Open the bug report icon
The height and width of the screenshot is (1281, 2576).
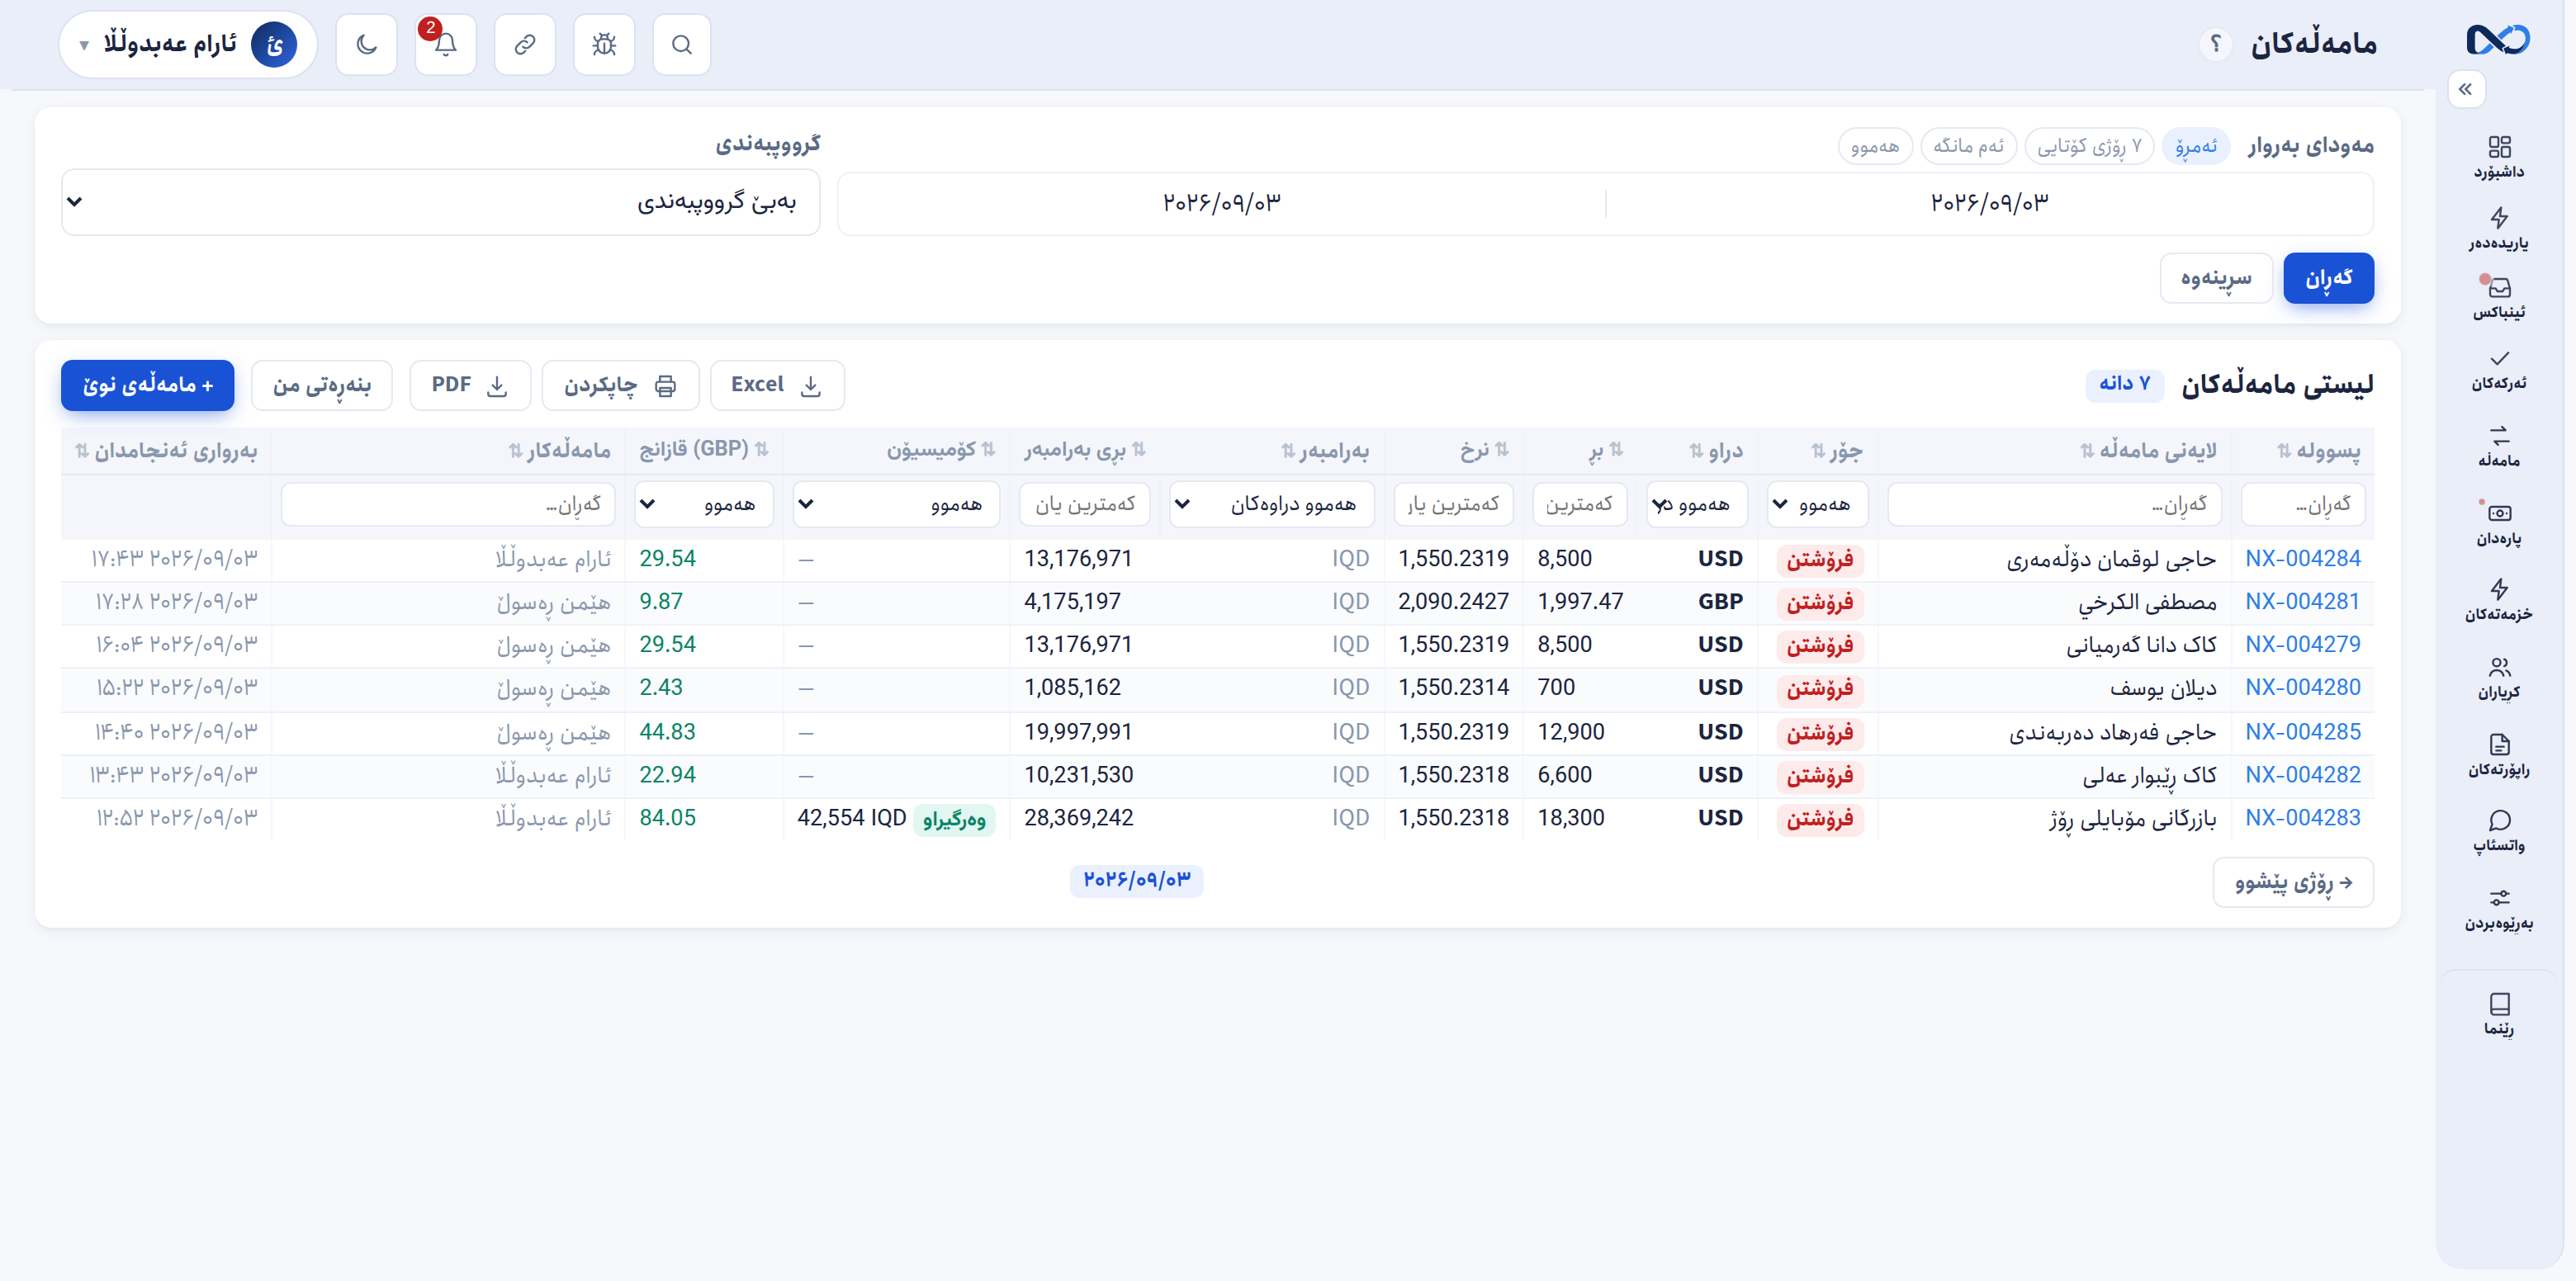(x=604, y=44)
